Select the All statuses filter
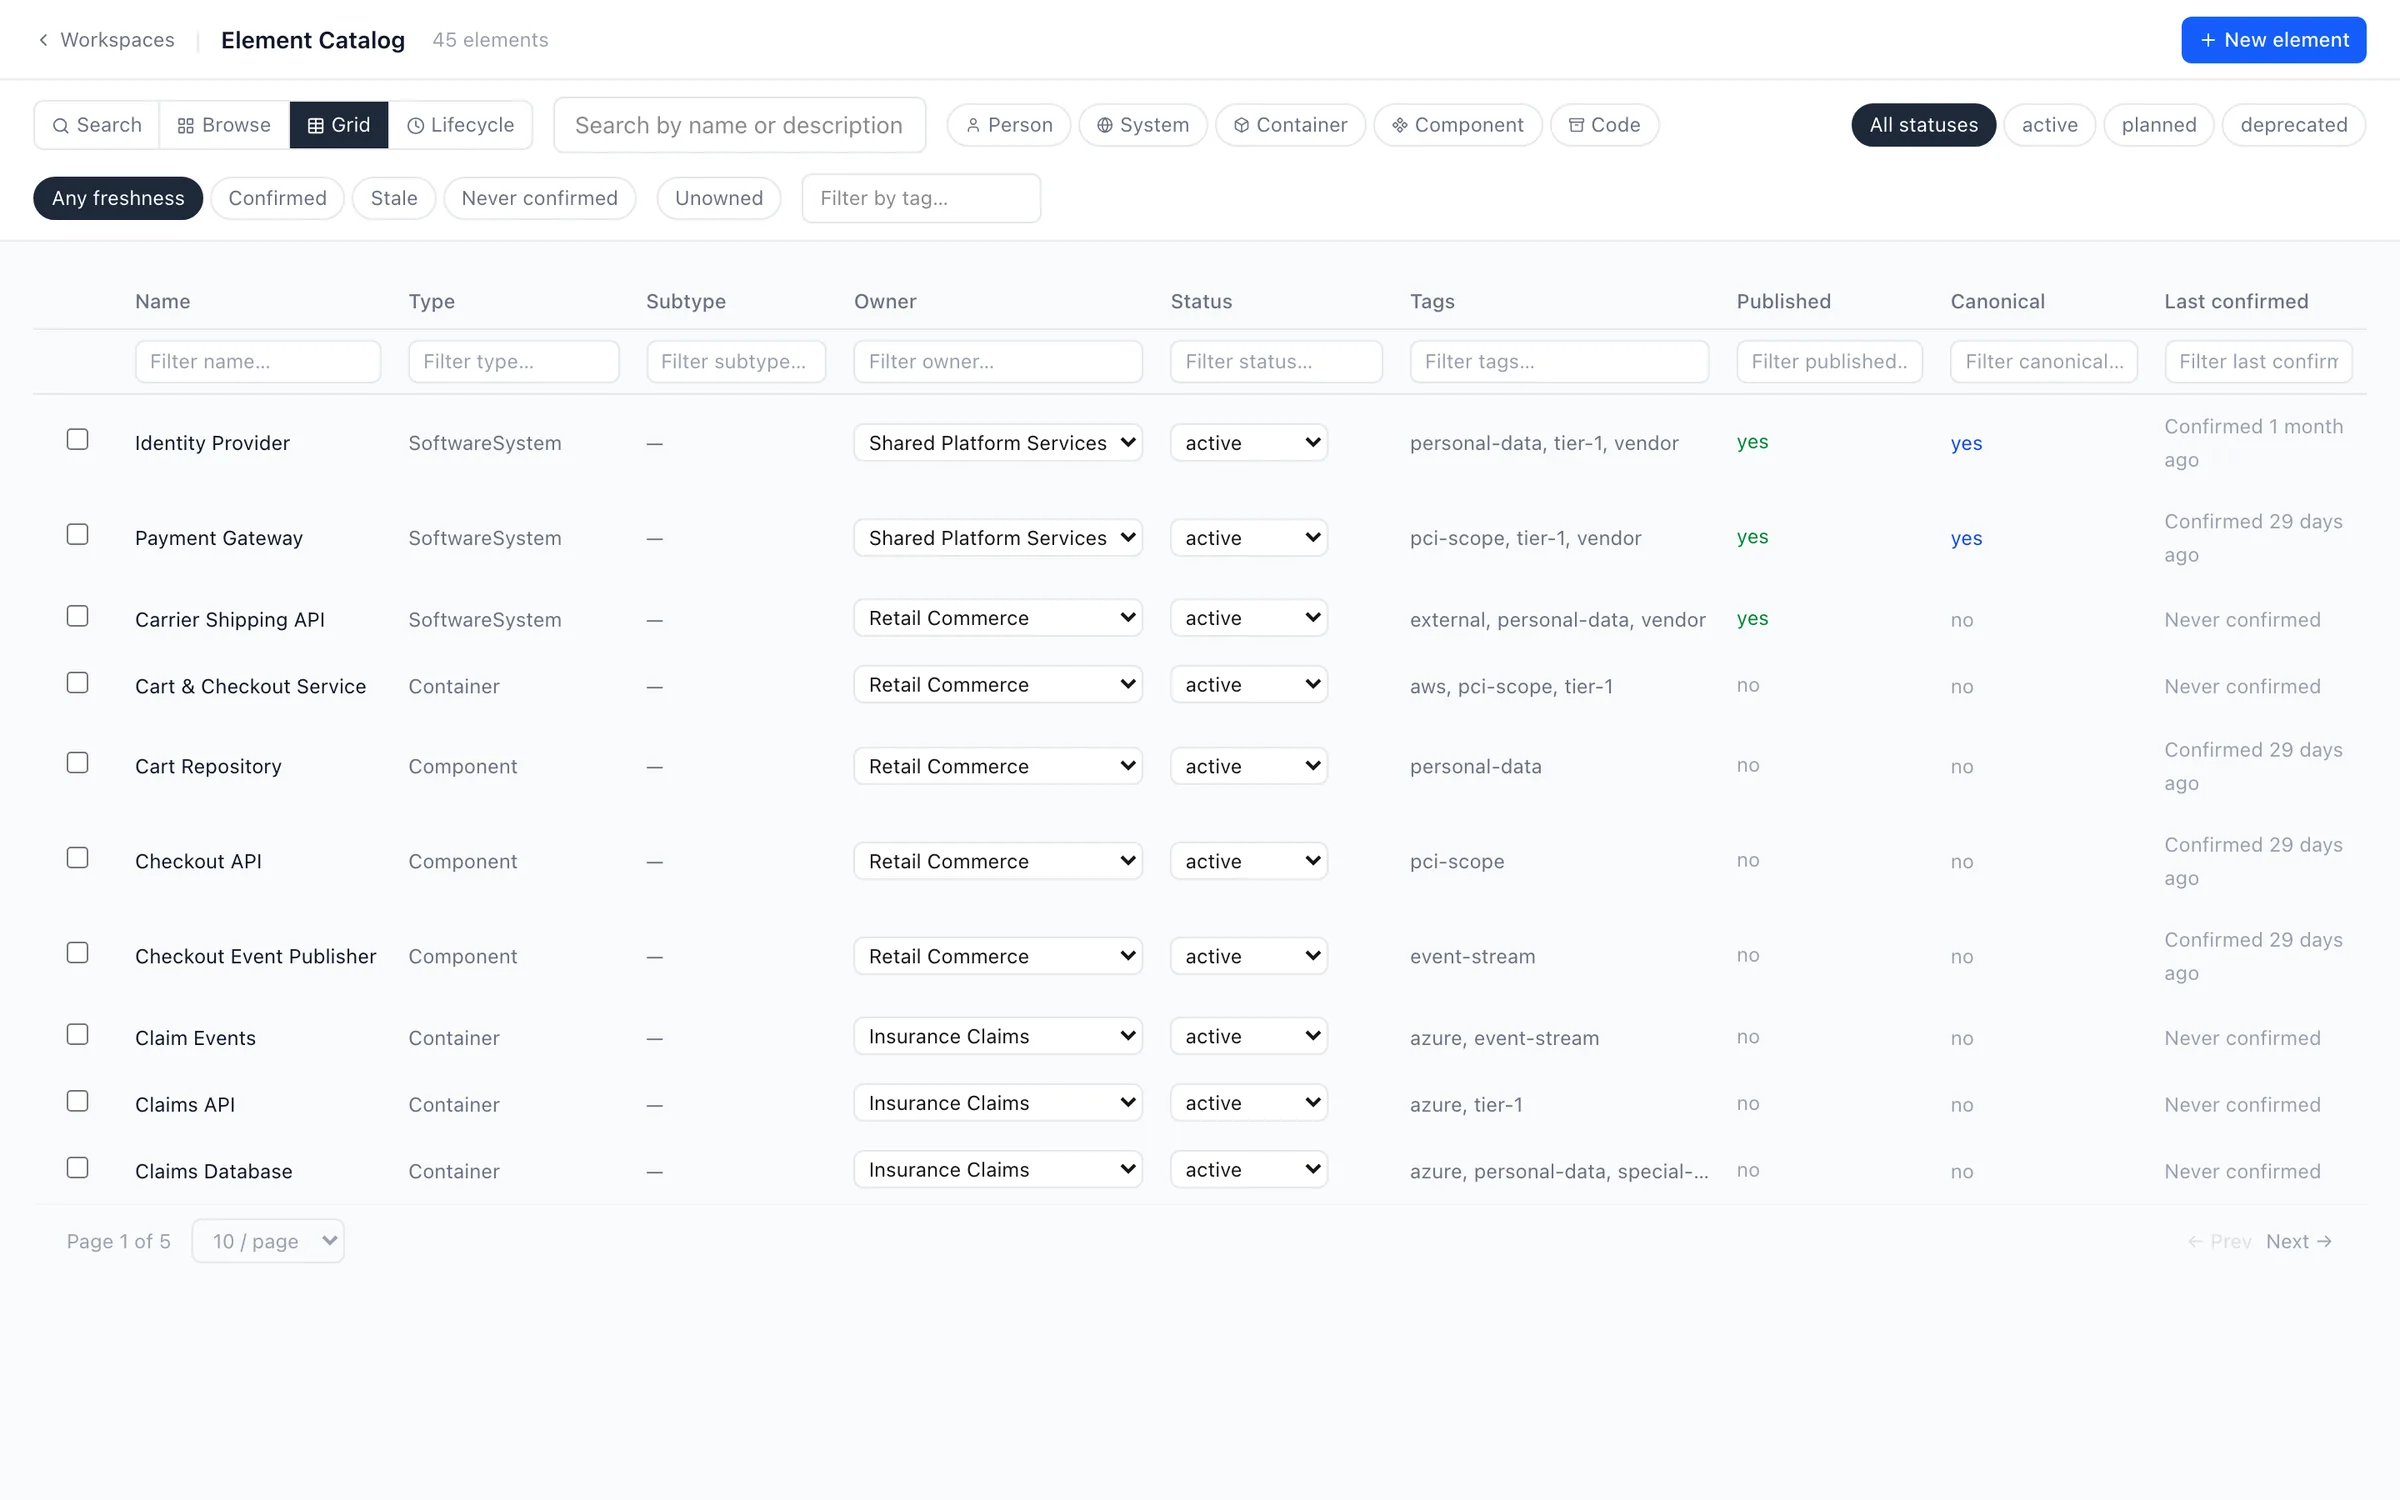 pyautogui.click(x=1923, y=125)
